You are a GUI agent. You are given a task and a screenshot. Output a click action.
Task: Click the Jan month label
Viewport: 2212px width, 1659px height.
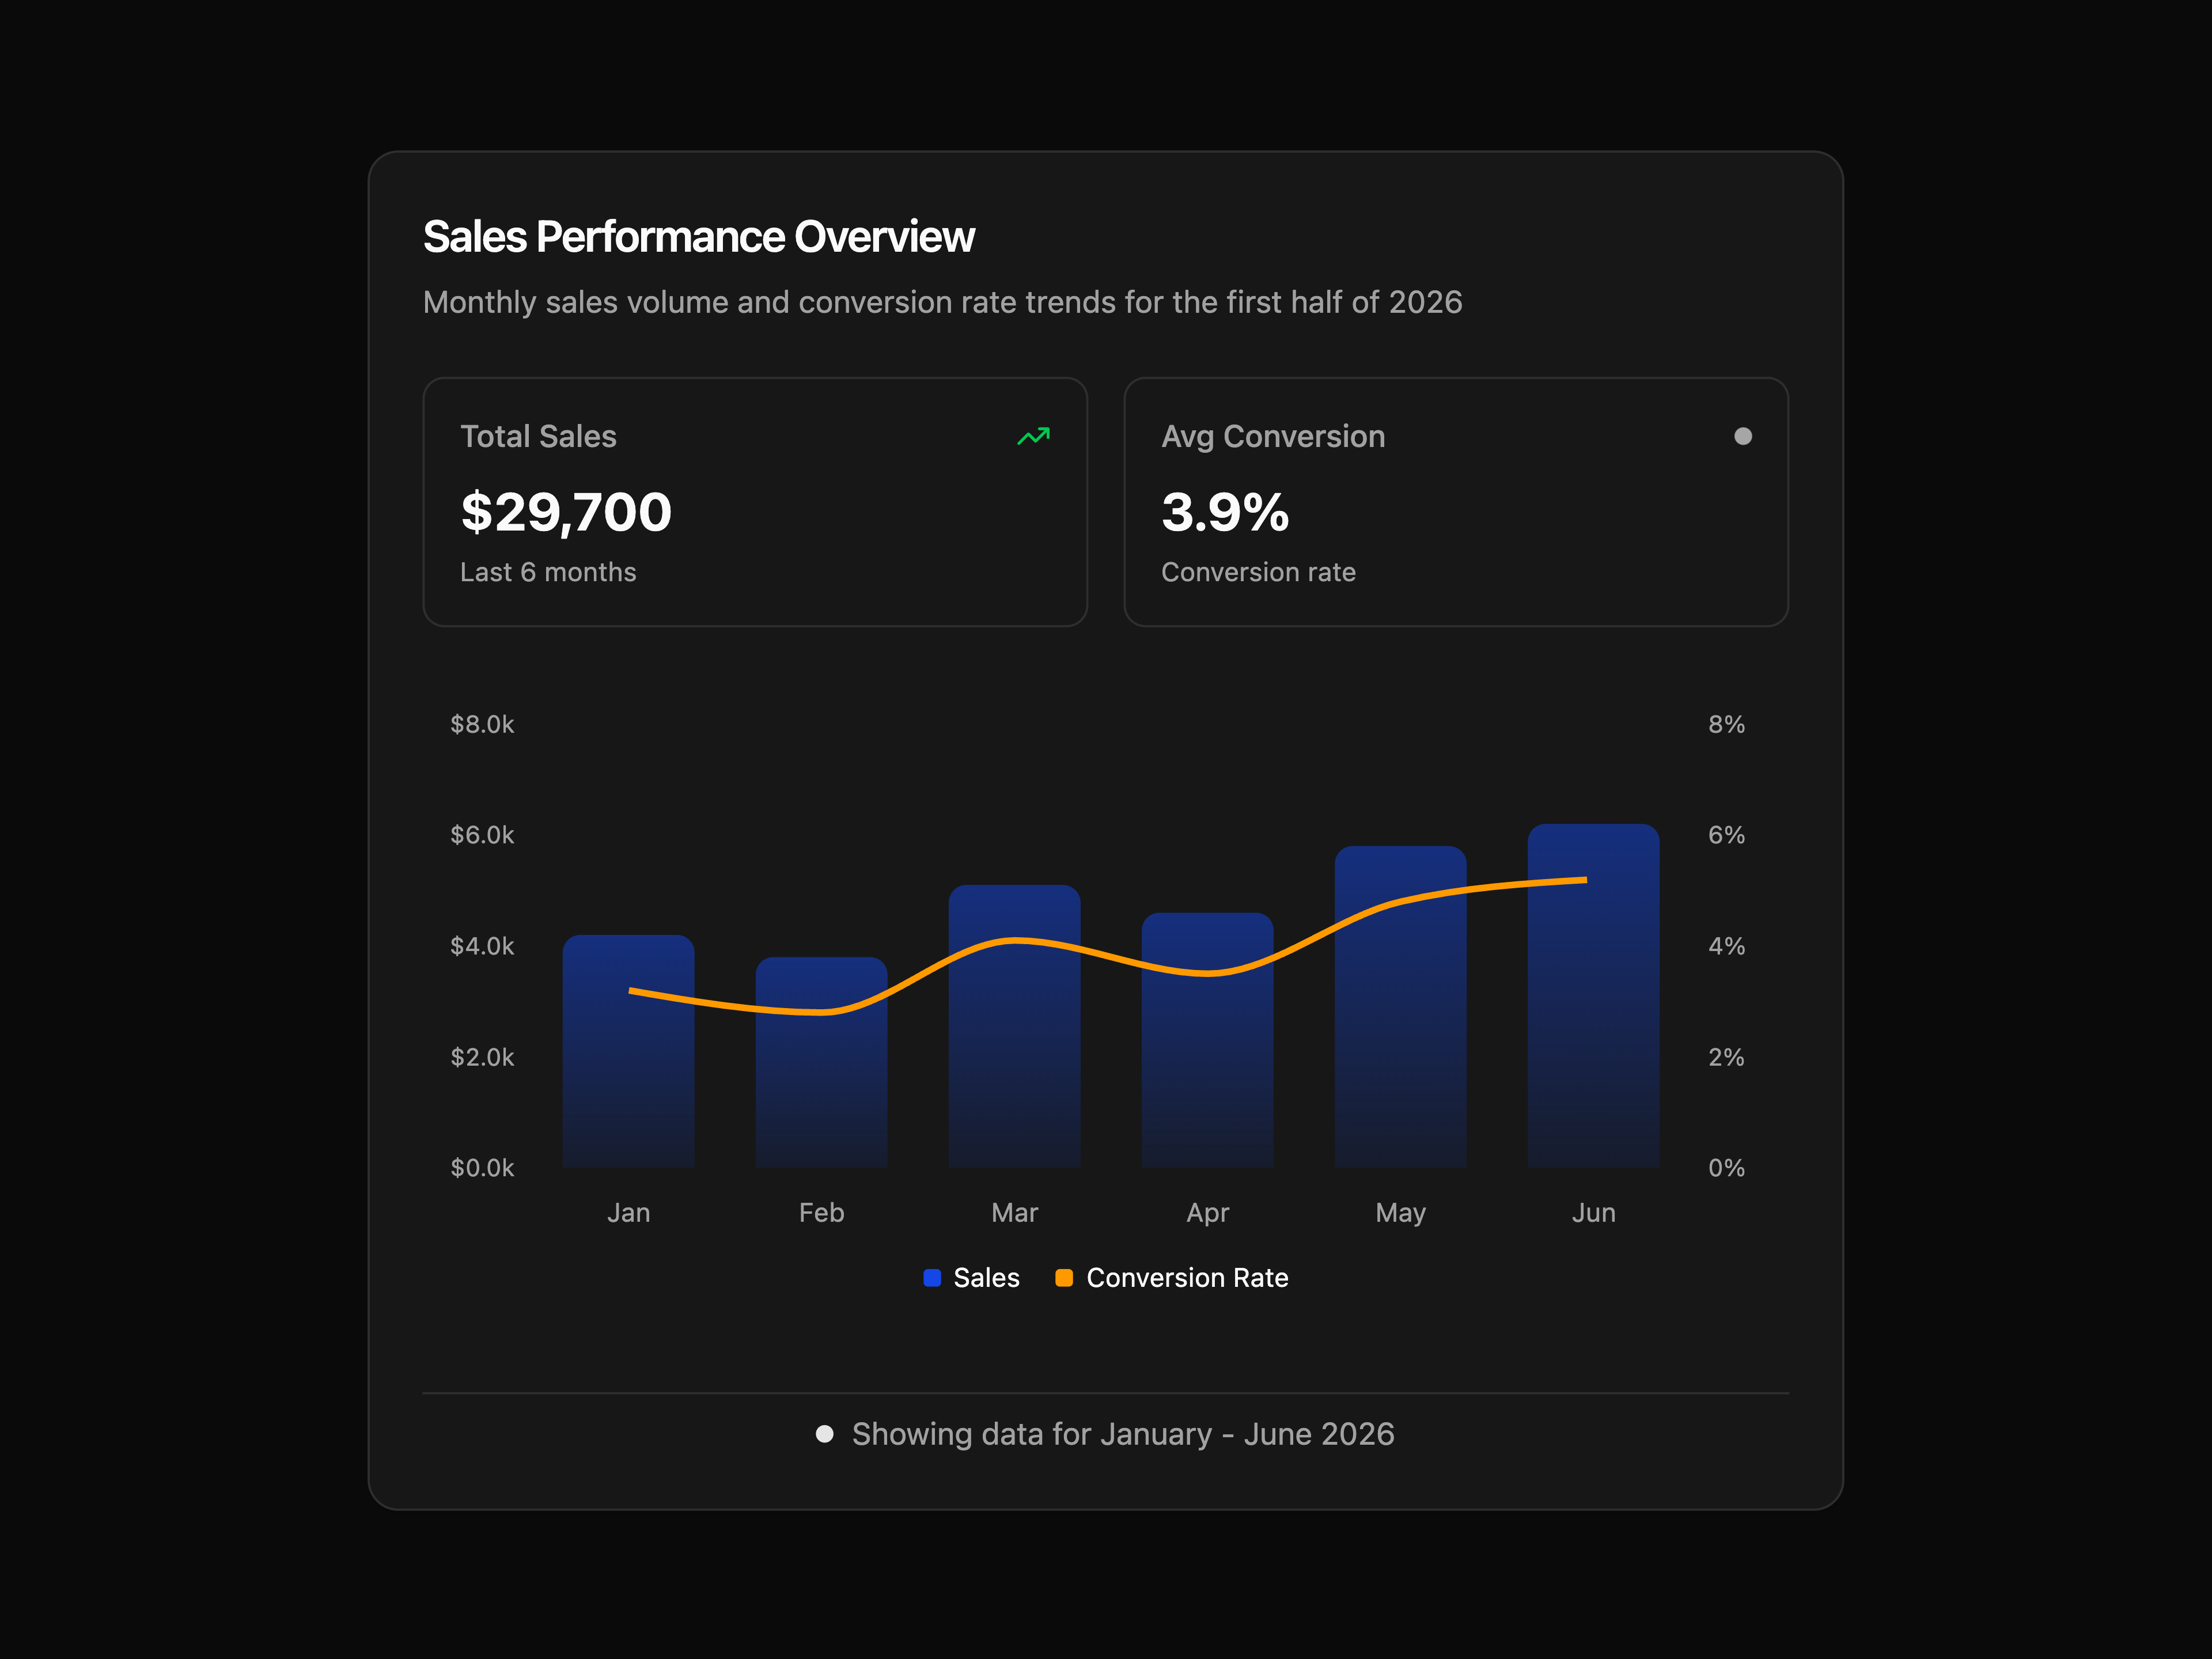pyautogui.click(x=628, y=1213)
